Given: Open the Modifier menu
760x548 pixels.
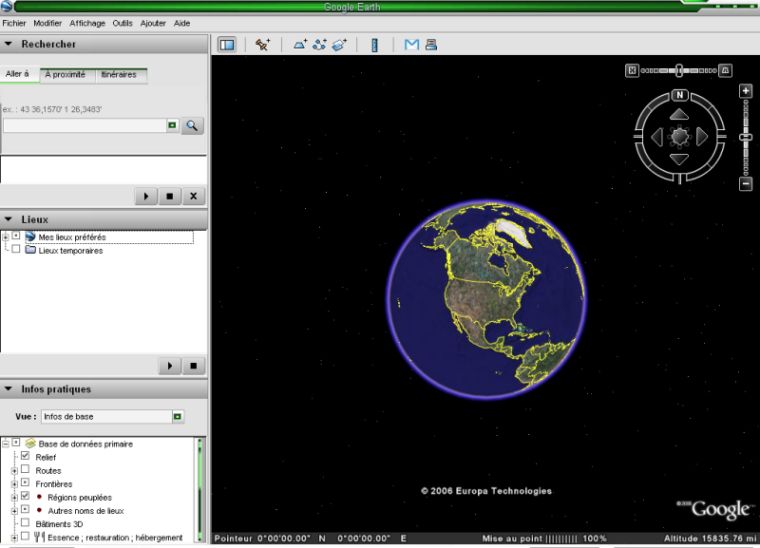Looking at the screenshot, I should pyautogui.click(x=48, y=23).
